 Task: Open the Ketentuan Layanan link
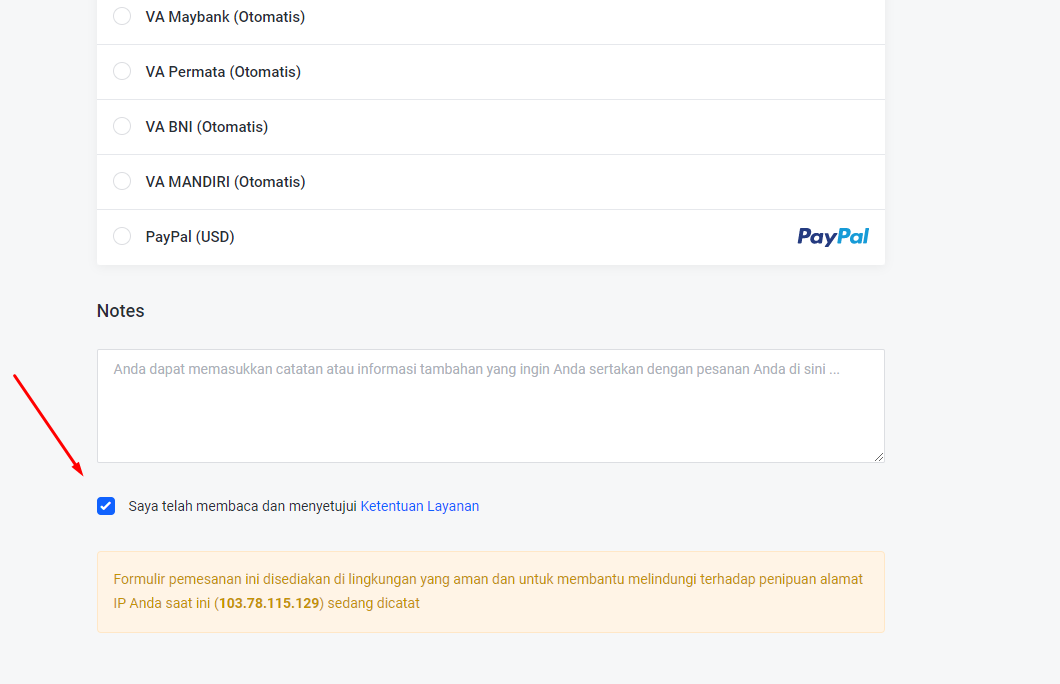pyautogui.click(x=420, y=506)
